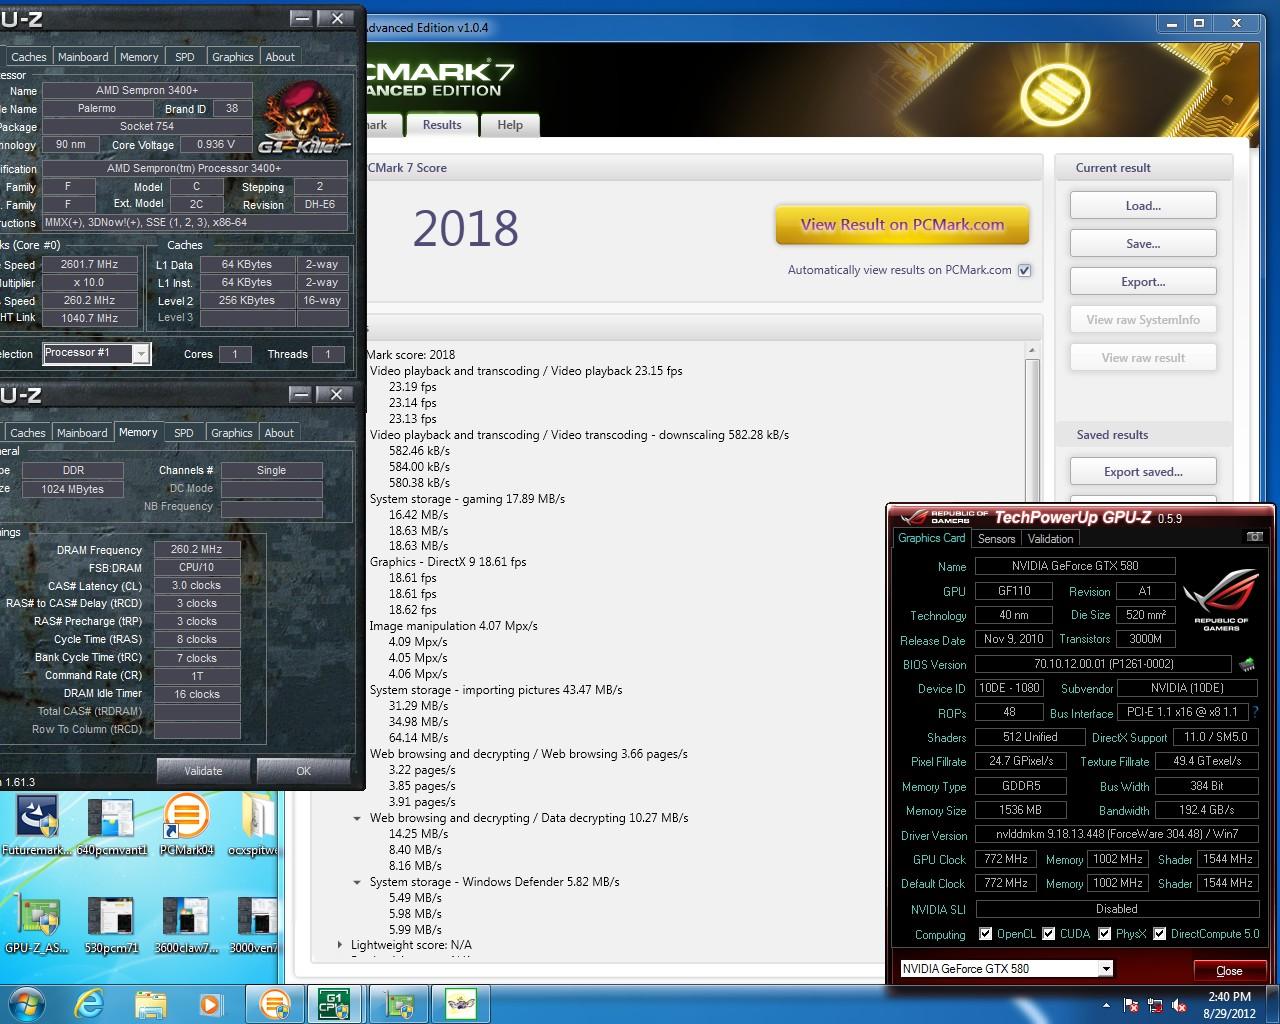Click the taskbar clock showing 2:40 PM
Image resolution: width=1280 pixels, height=1024 pixels.
[x=1229, y=1004]
